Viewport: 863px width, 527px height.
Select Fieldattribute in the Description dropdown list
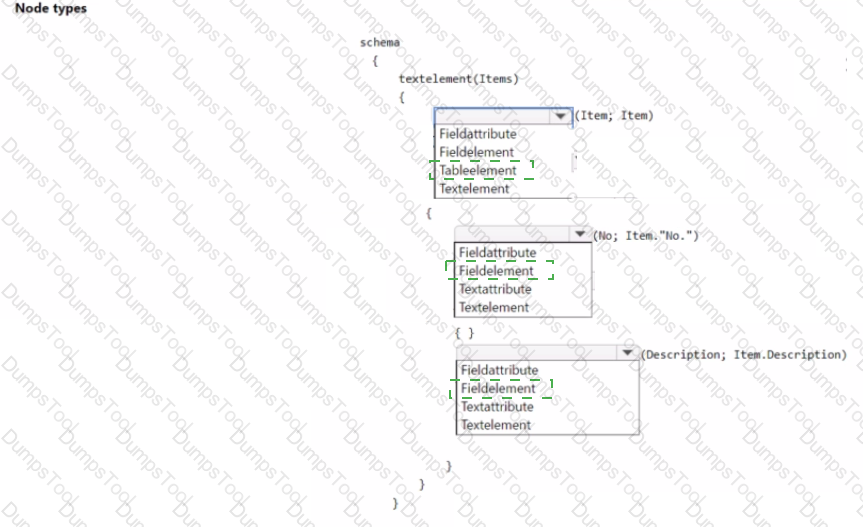click(x=499, y=370)
